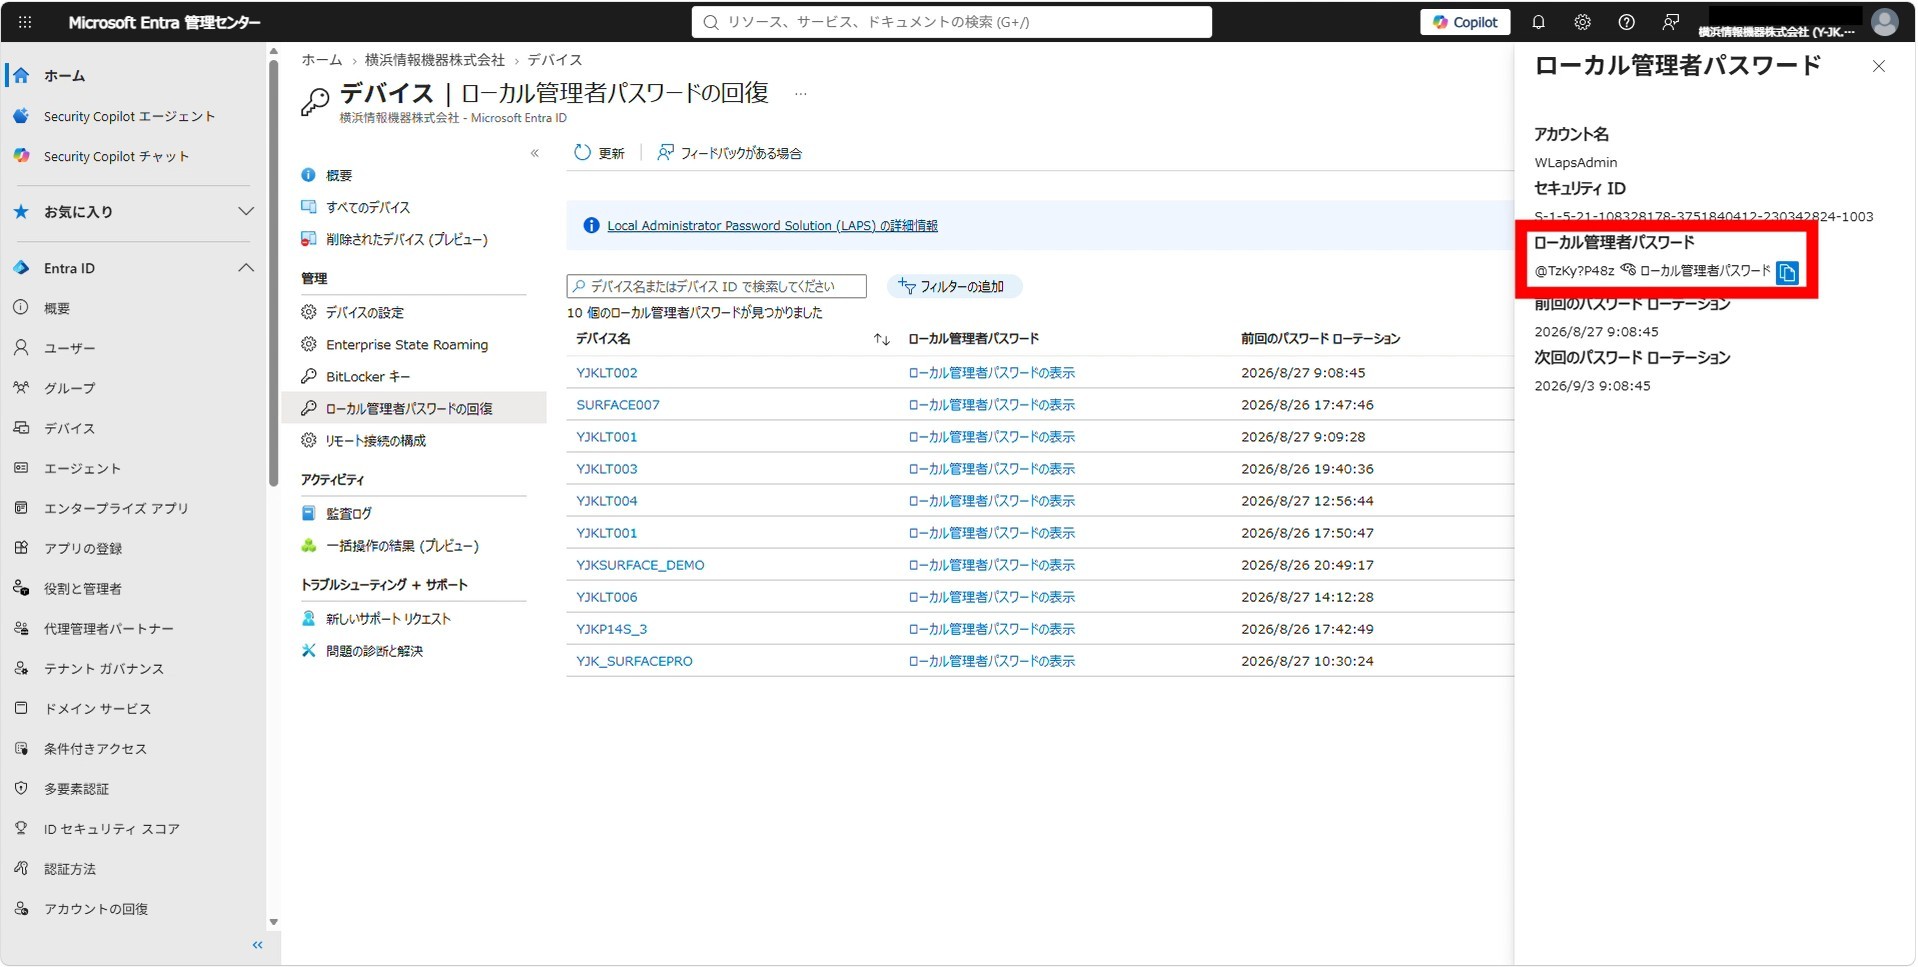This screenshot has width=1918, height=967.
Task: Click the エンタープライズ アプリ icon
Action: click(x=21, y=508)
